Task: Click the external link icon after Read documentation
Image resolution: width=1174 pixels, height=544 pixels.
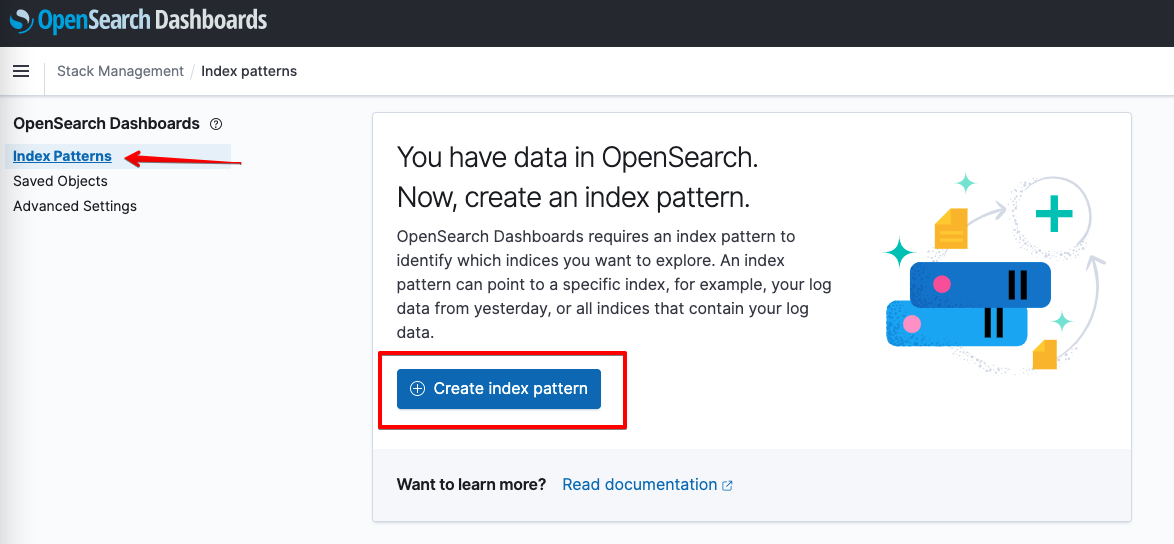Action: [727, 486]
